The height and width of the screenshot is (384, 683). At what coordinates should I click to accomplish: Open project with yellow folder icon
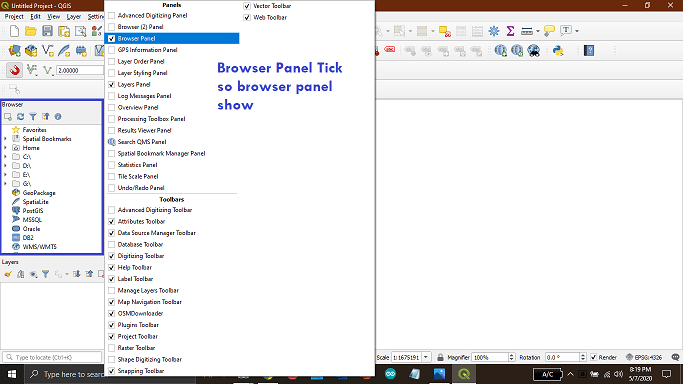(x=30, y=31)
